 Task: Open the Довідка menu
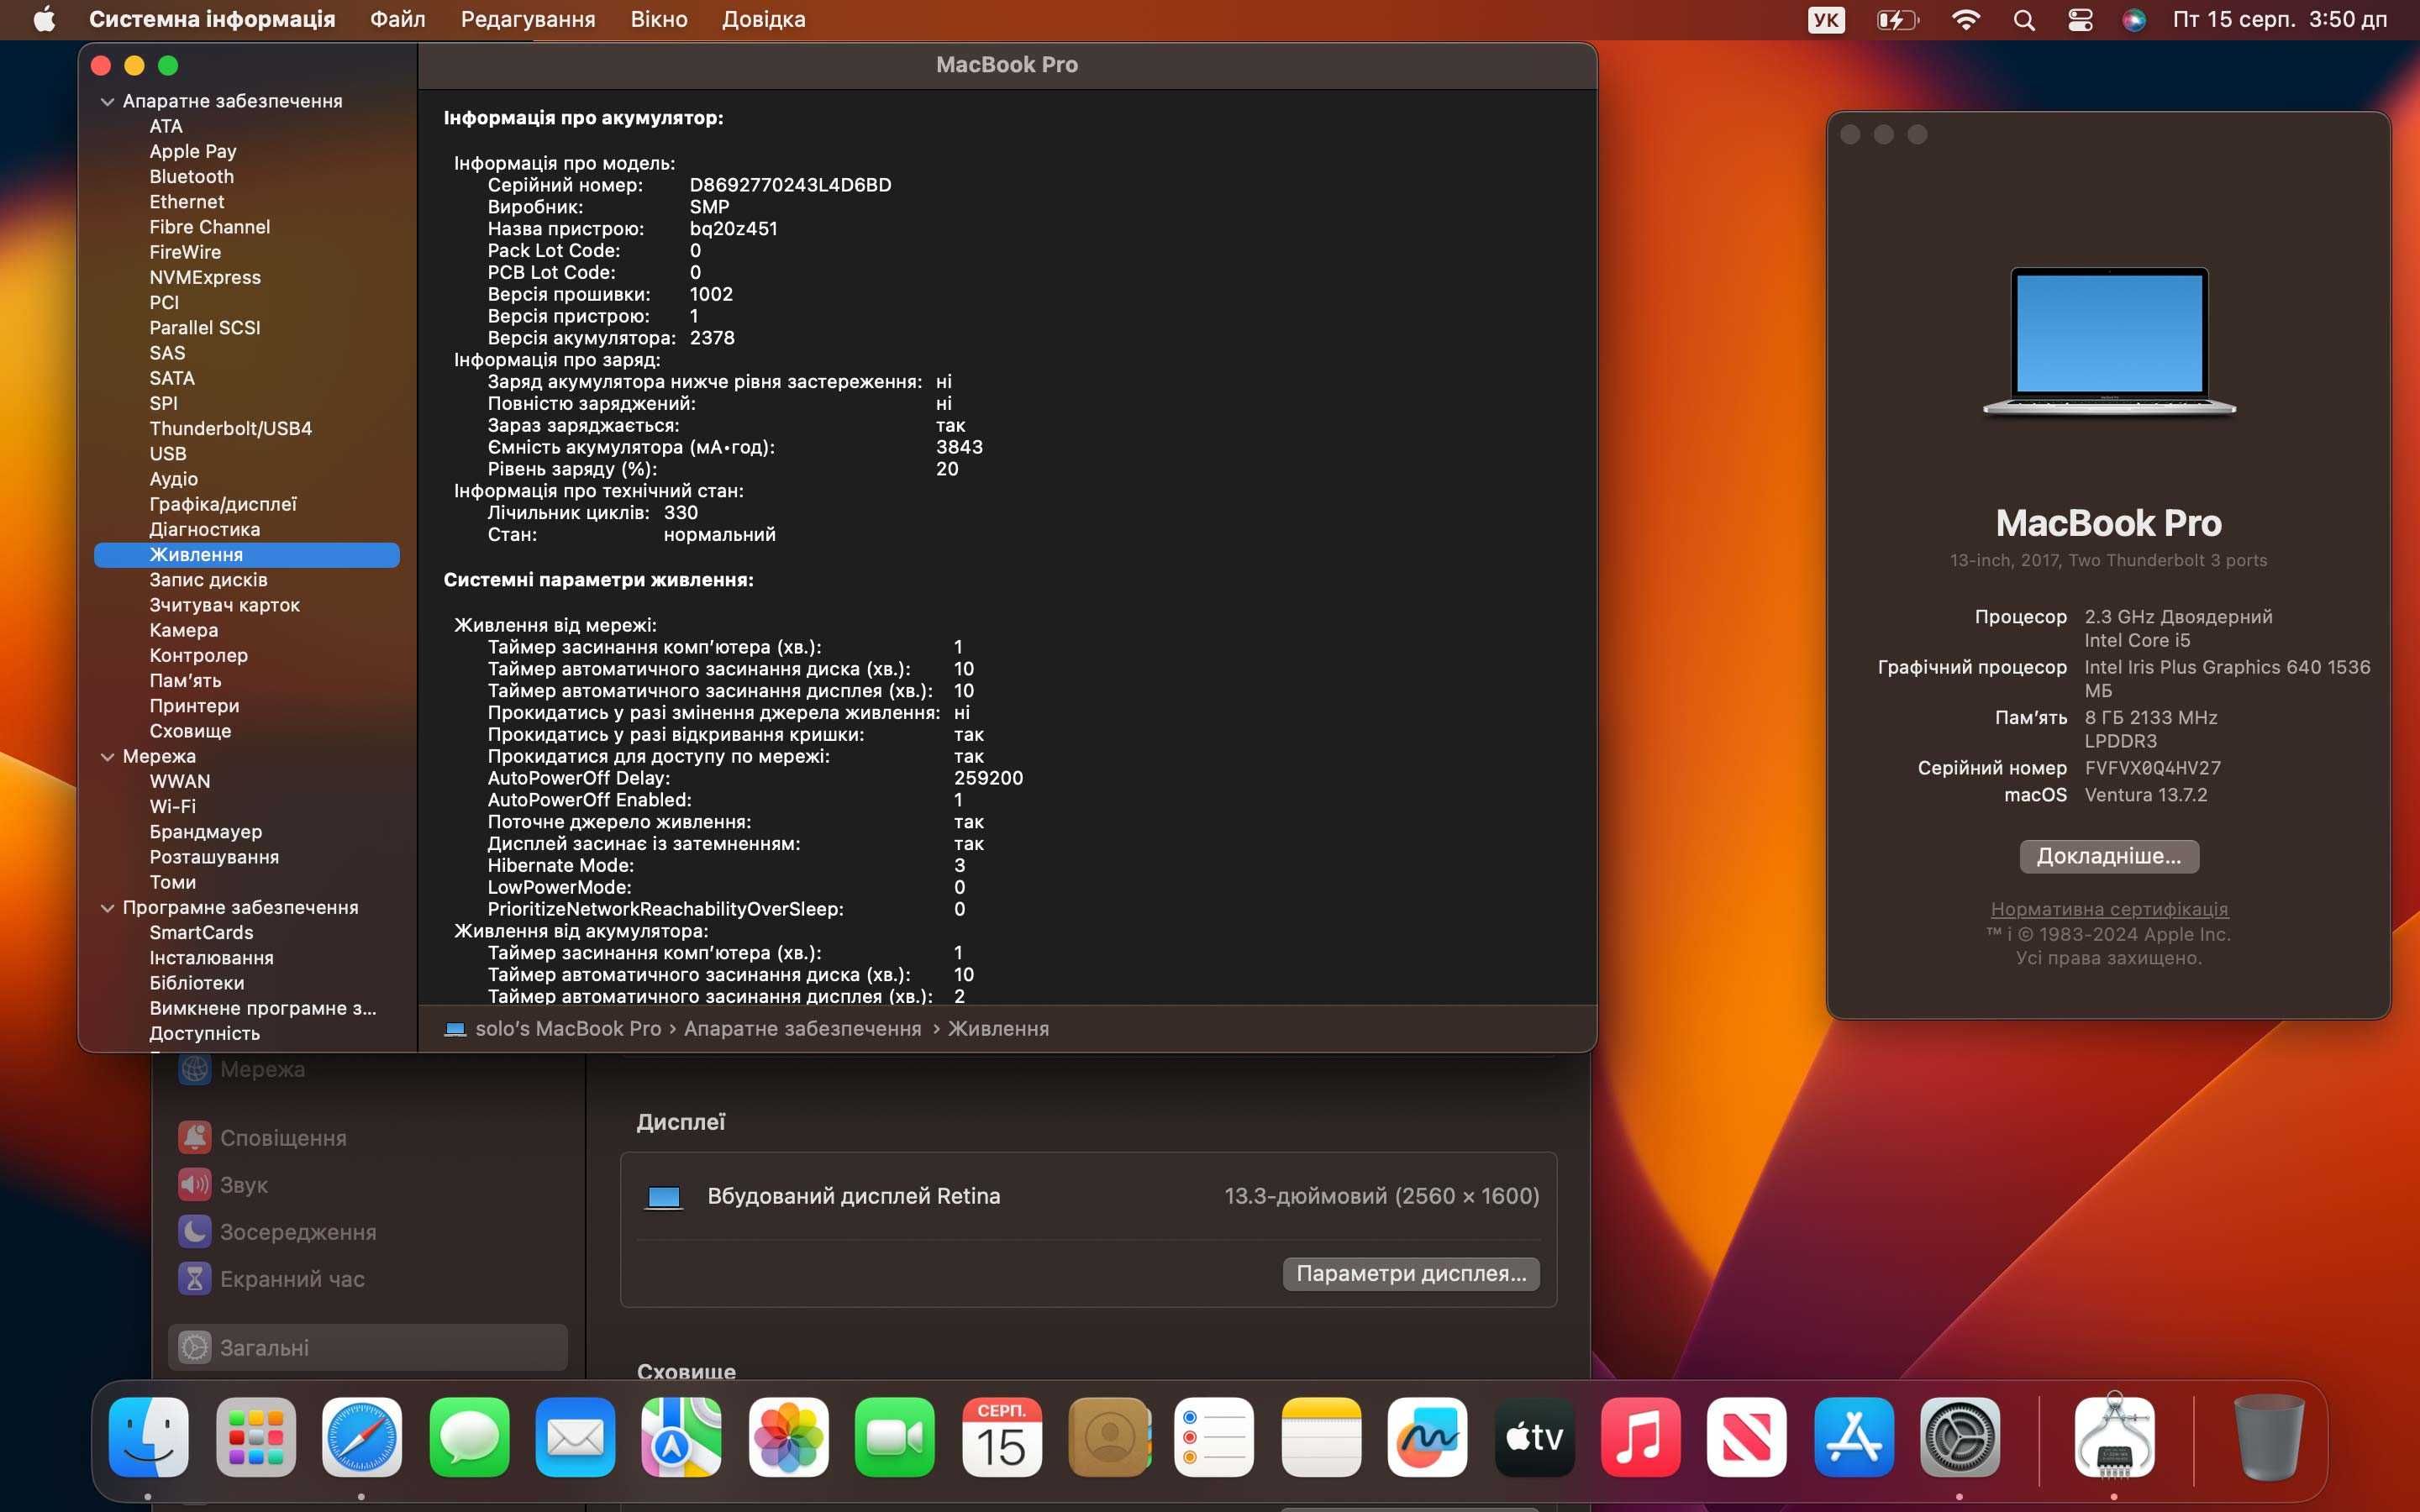[x=764, y=20]
